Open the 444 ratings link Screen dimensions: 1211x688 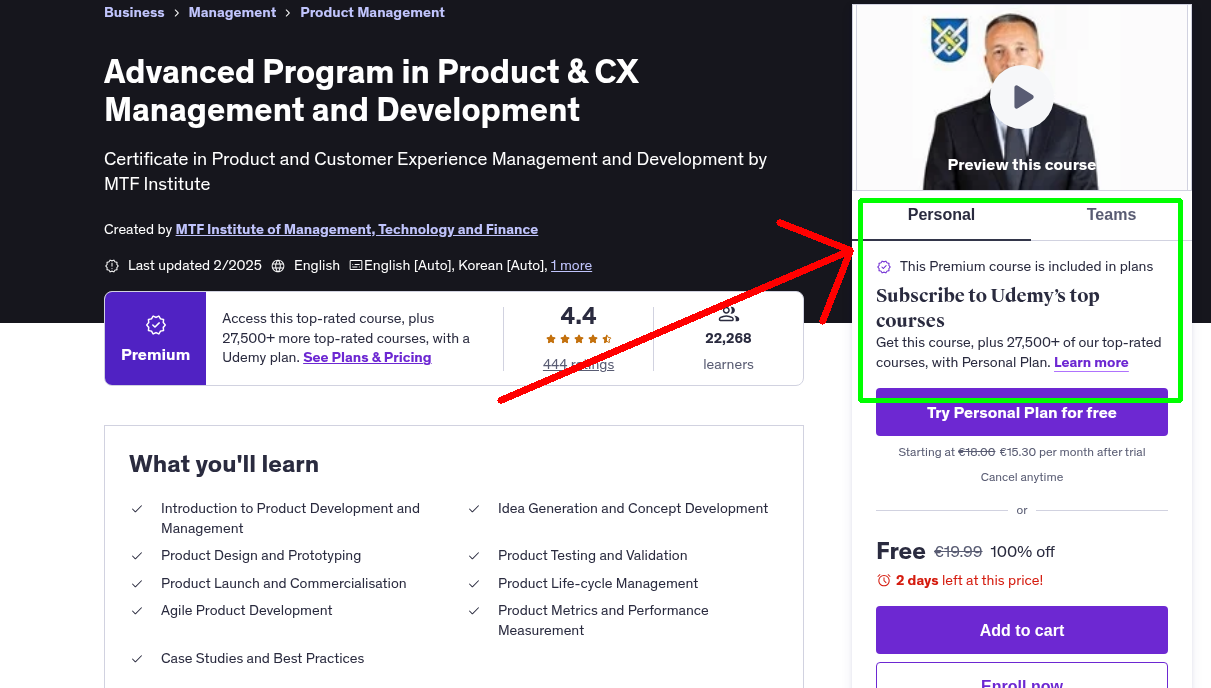pos(578,364)
